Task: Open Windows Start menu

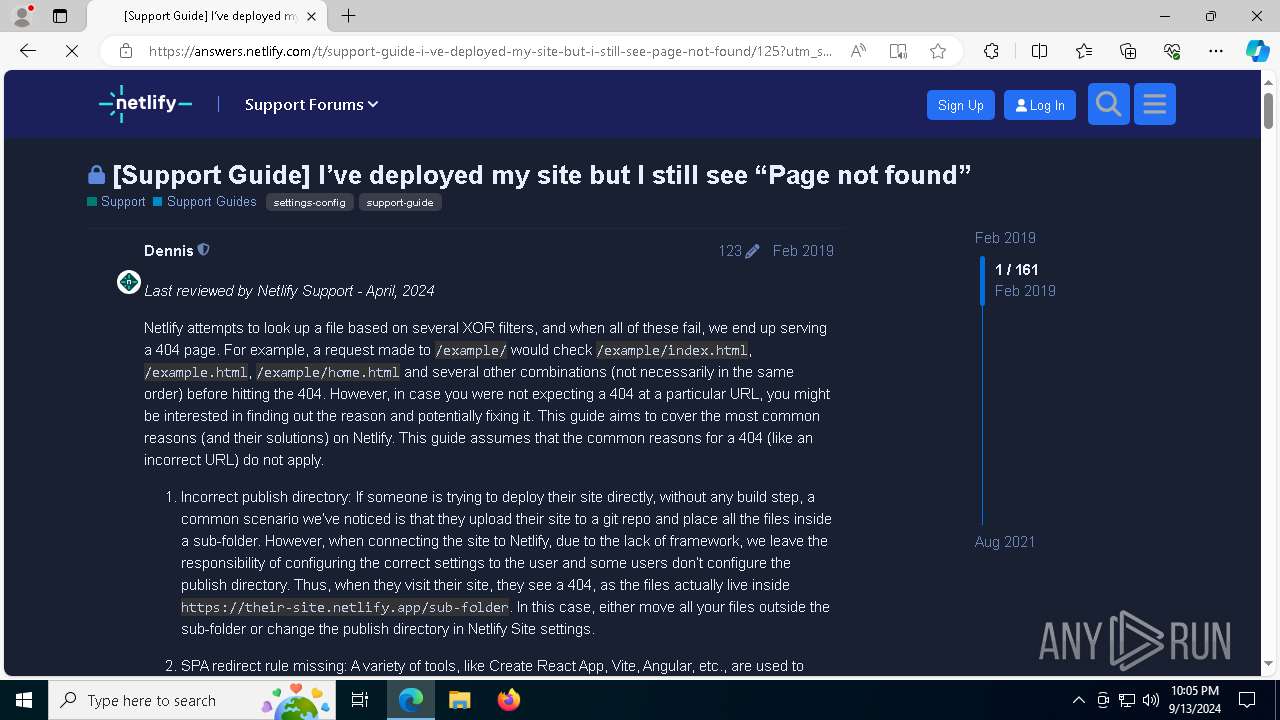Action: (x=24, y=700)
